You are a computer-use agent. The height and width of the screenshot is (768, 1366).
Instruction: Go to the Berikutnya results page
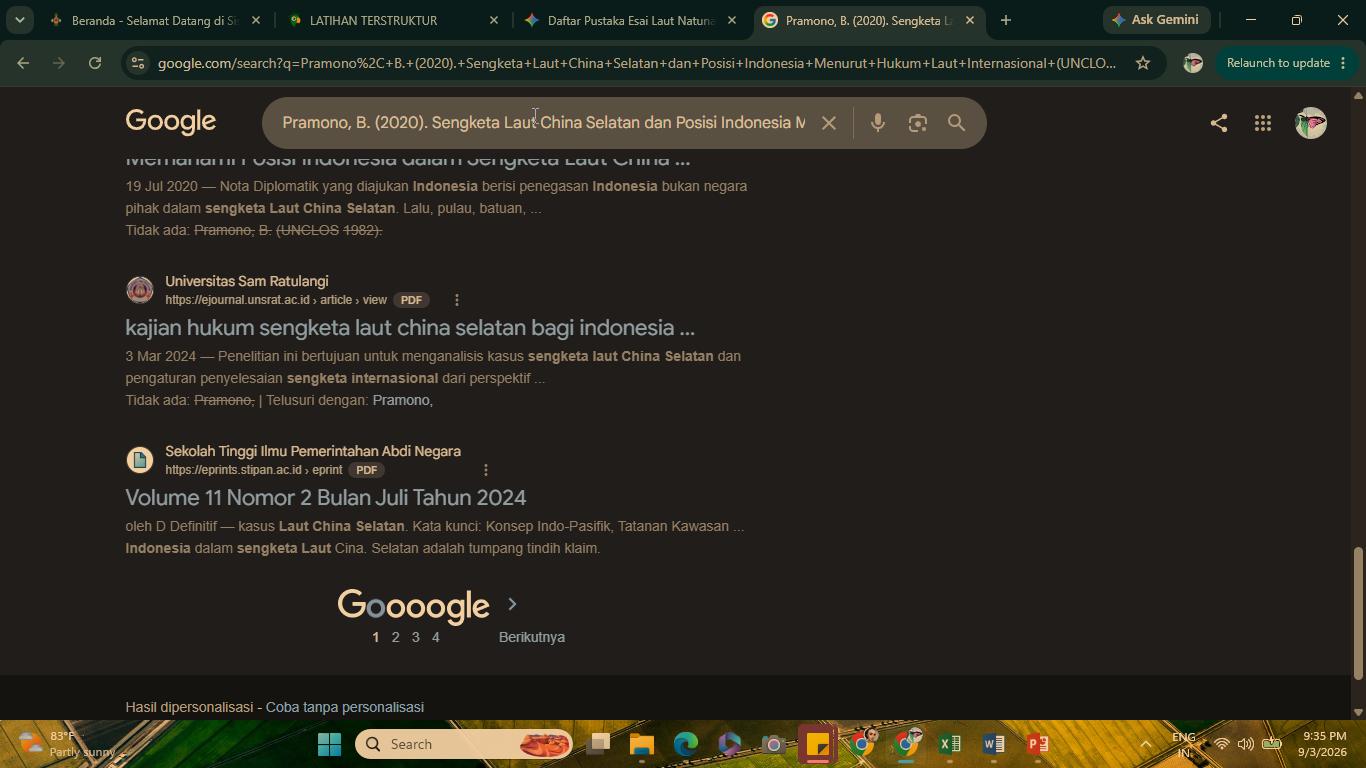pyautogui.click(x=532, y=637)
